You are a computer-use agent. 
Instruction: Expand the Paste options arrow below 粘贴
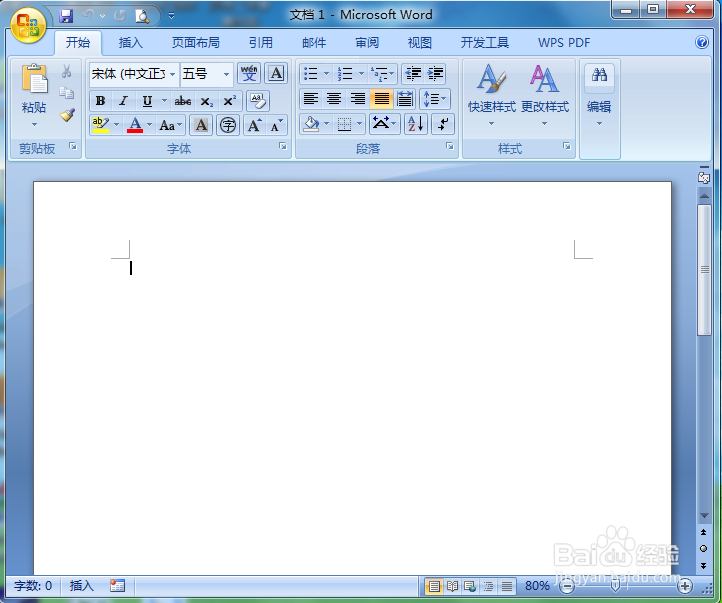(x=34, y=124)
